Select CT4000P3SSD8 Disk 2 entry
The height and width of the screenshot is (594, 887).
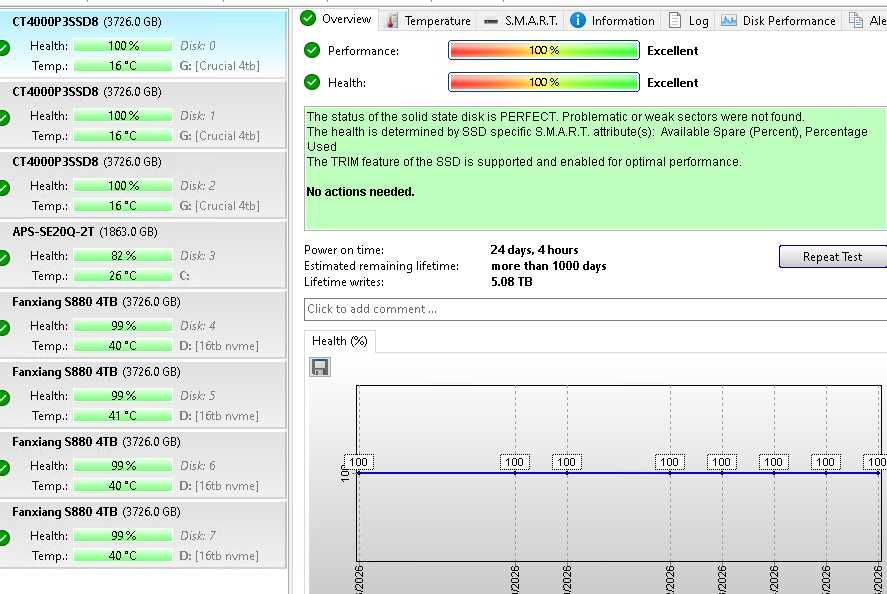(x=143, y=185)
